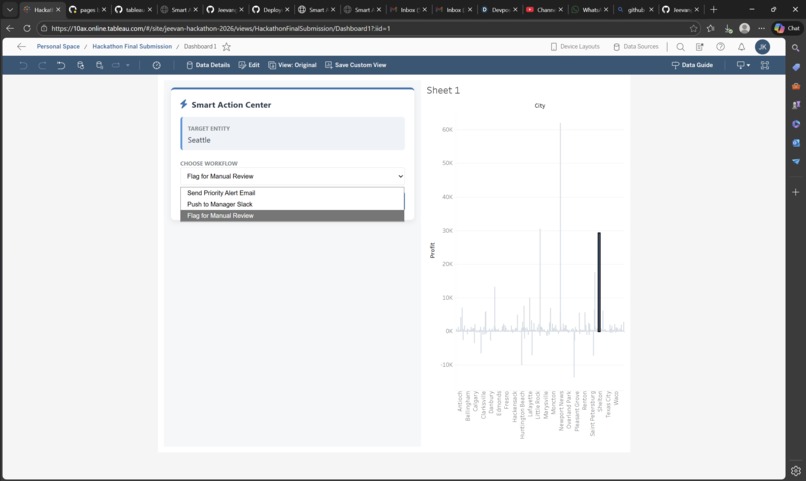Click Data Sources button
Screen dimensions: 806x481
(635, 47)
